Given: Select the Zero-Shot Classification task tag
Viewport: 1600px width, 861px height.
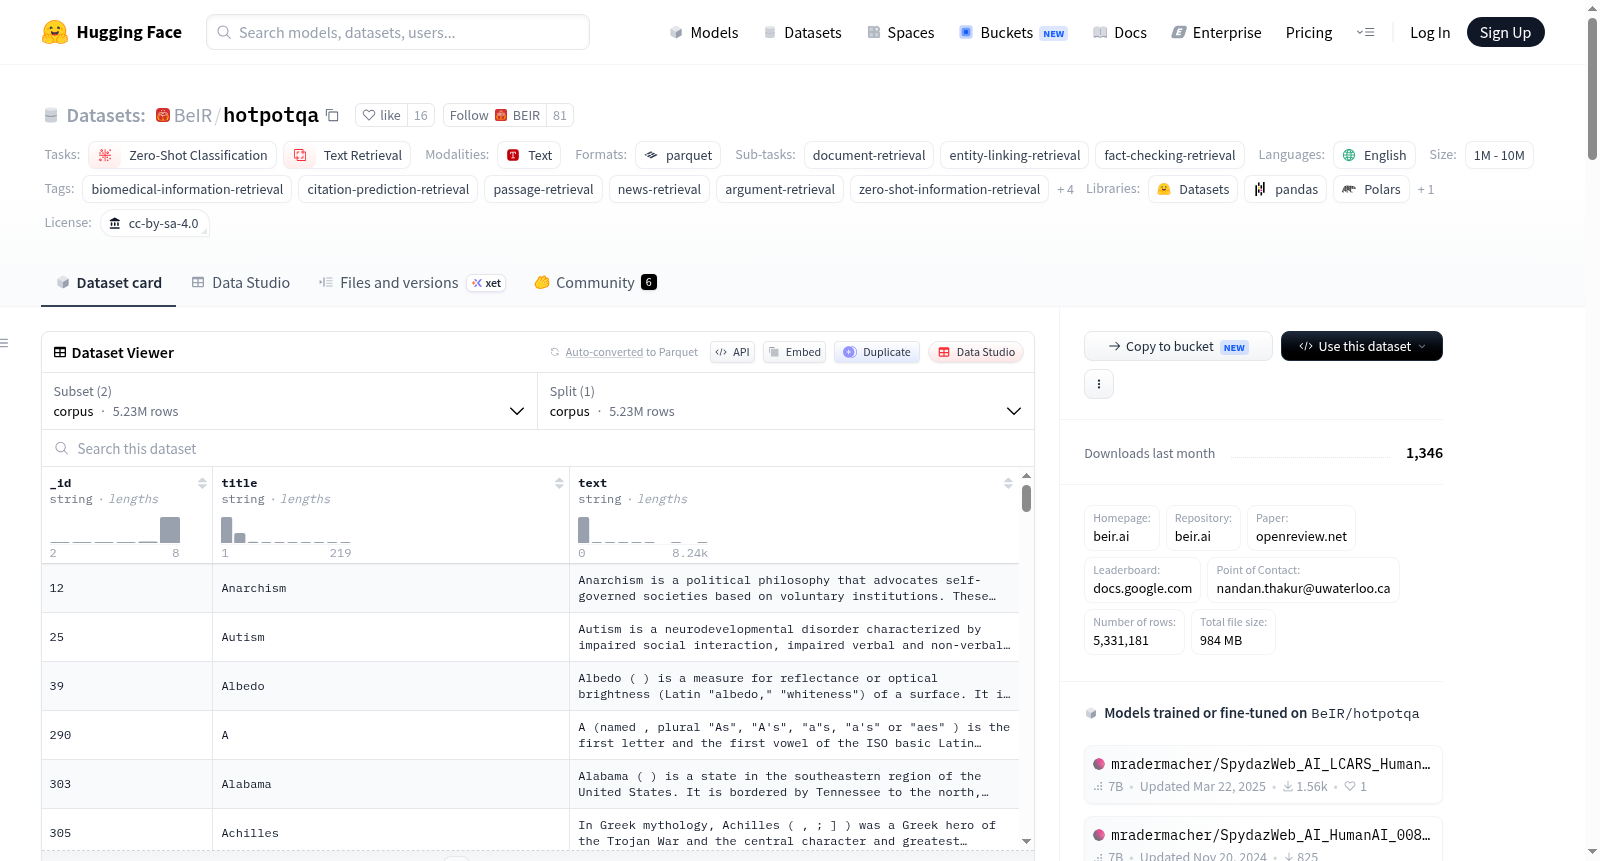Looking at the screenshot, I should (x=183, y=155).
